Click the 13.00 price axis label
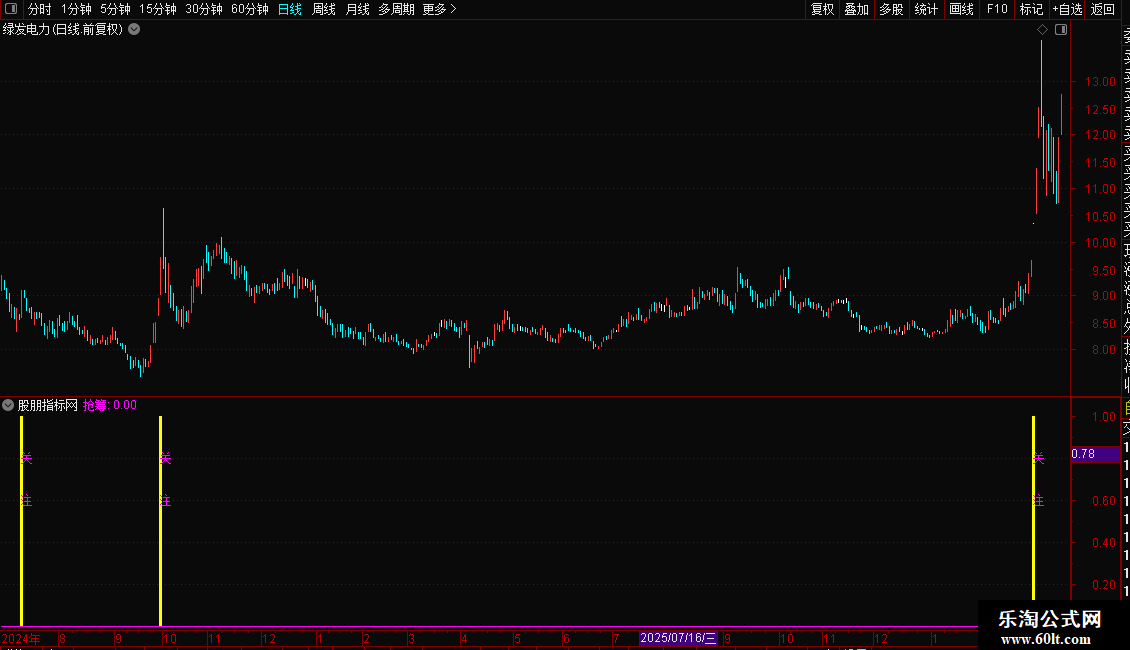1130x650 pixels. tap(1100, 82)
